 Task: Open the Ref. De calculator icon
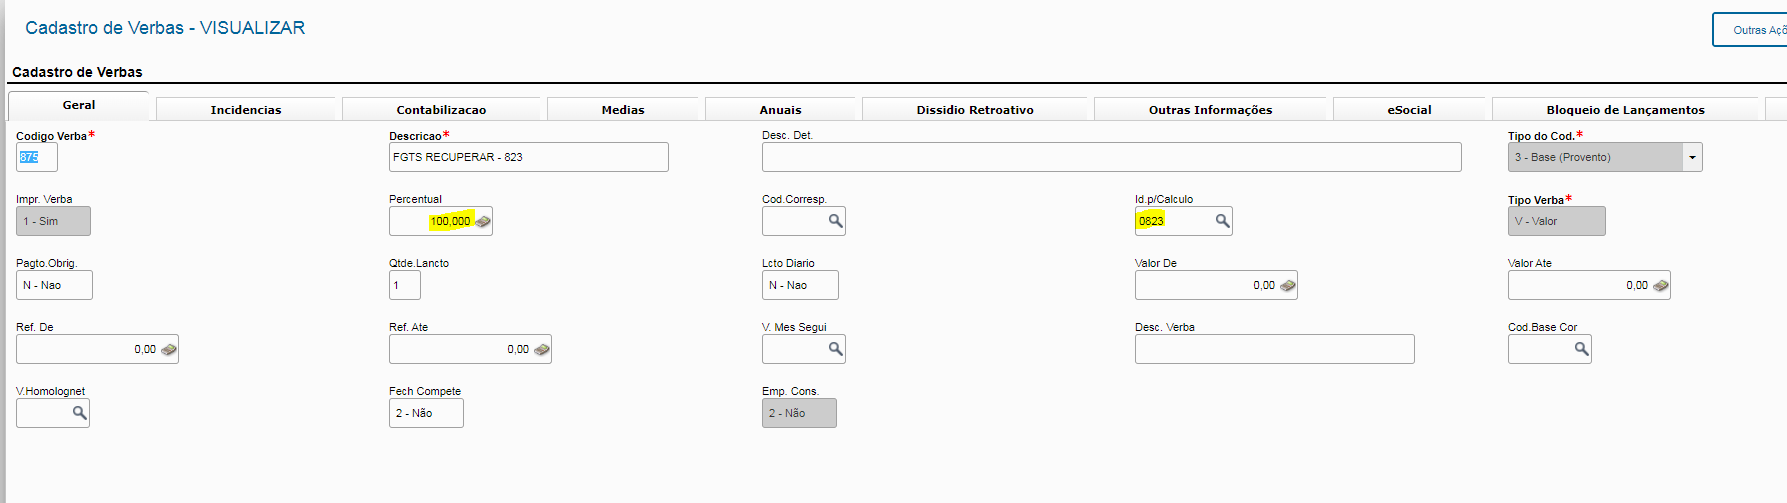click(169, 349)
